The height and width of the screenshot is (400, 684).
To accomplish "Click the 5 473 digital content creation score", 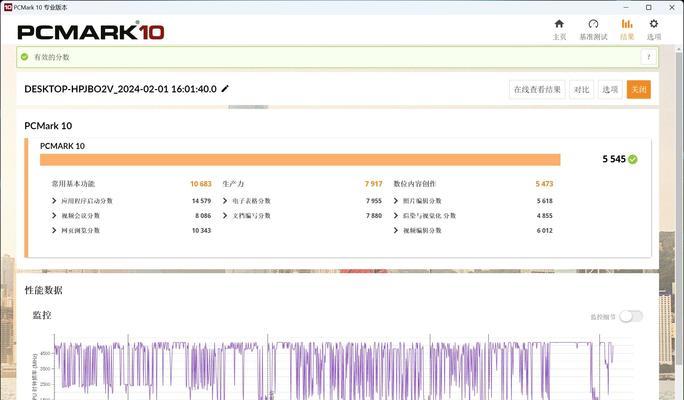I will [544, 184].
